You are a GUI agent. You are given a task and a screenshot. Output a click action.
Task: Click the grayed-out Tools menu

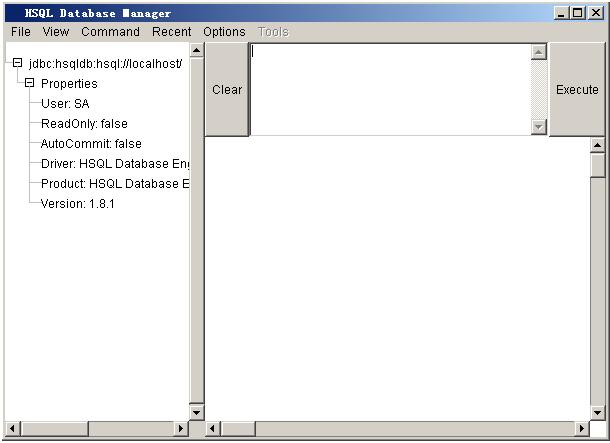273,32
